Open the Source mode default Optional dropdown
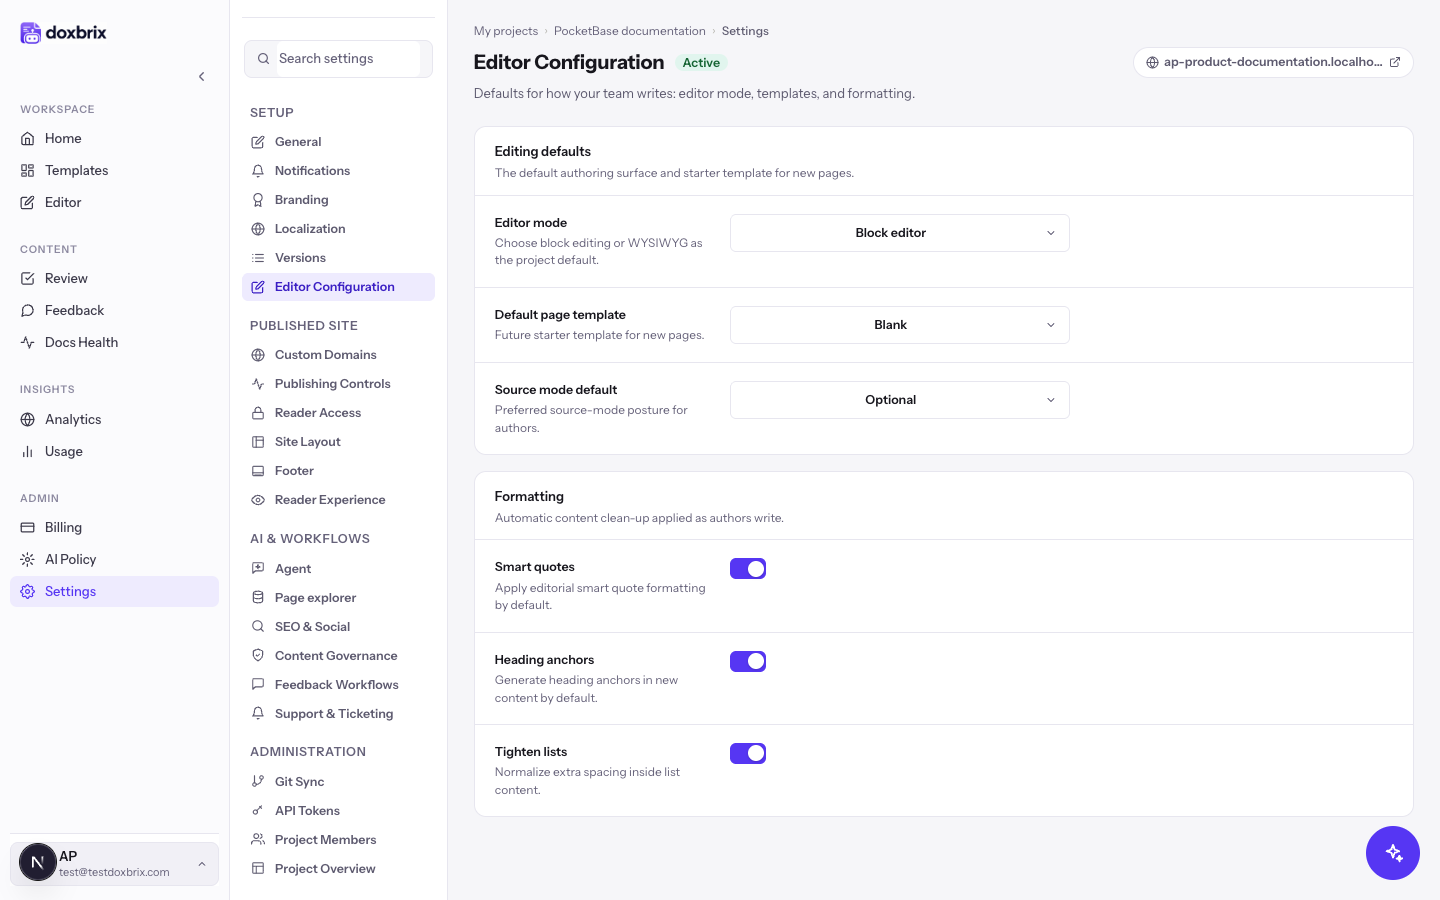Screen dimensions: 1440x900 pos(900,400)
